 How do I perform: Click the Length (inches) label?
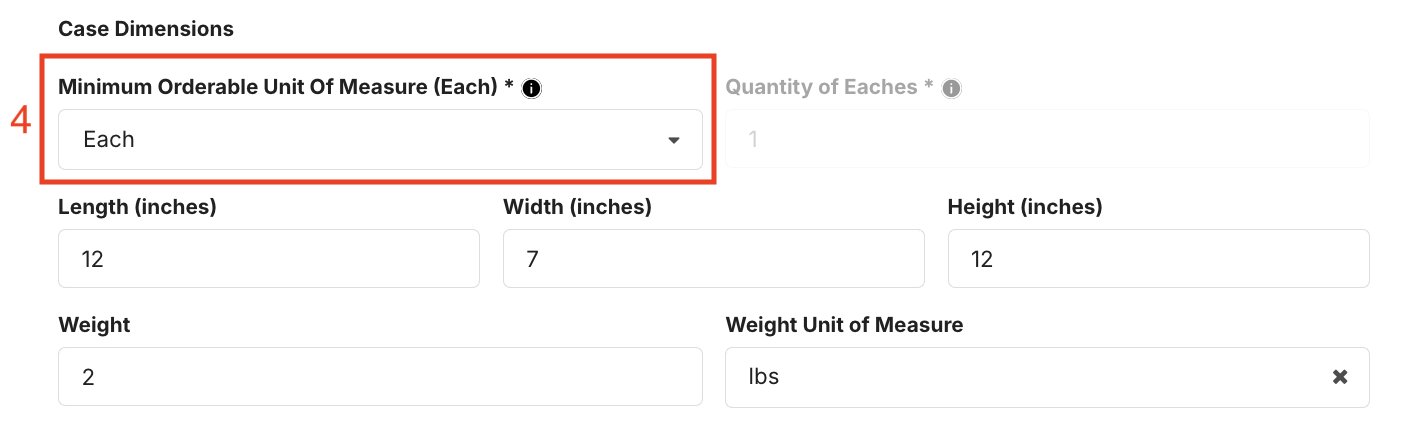137,207
